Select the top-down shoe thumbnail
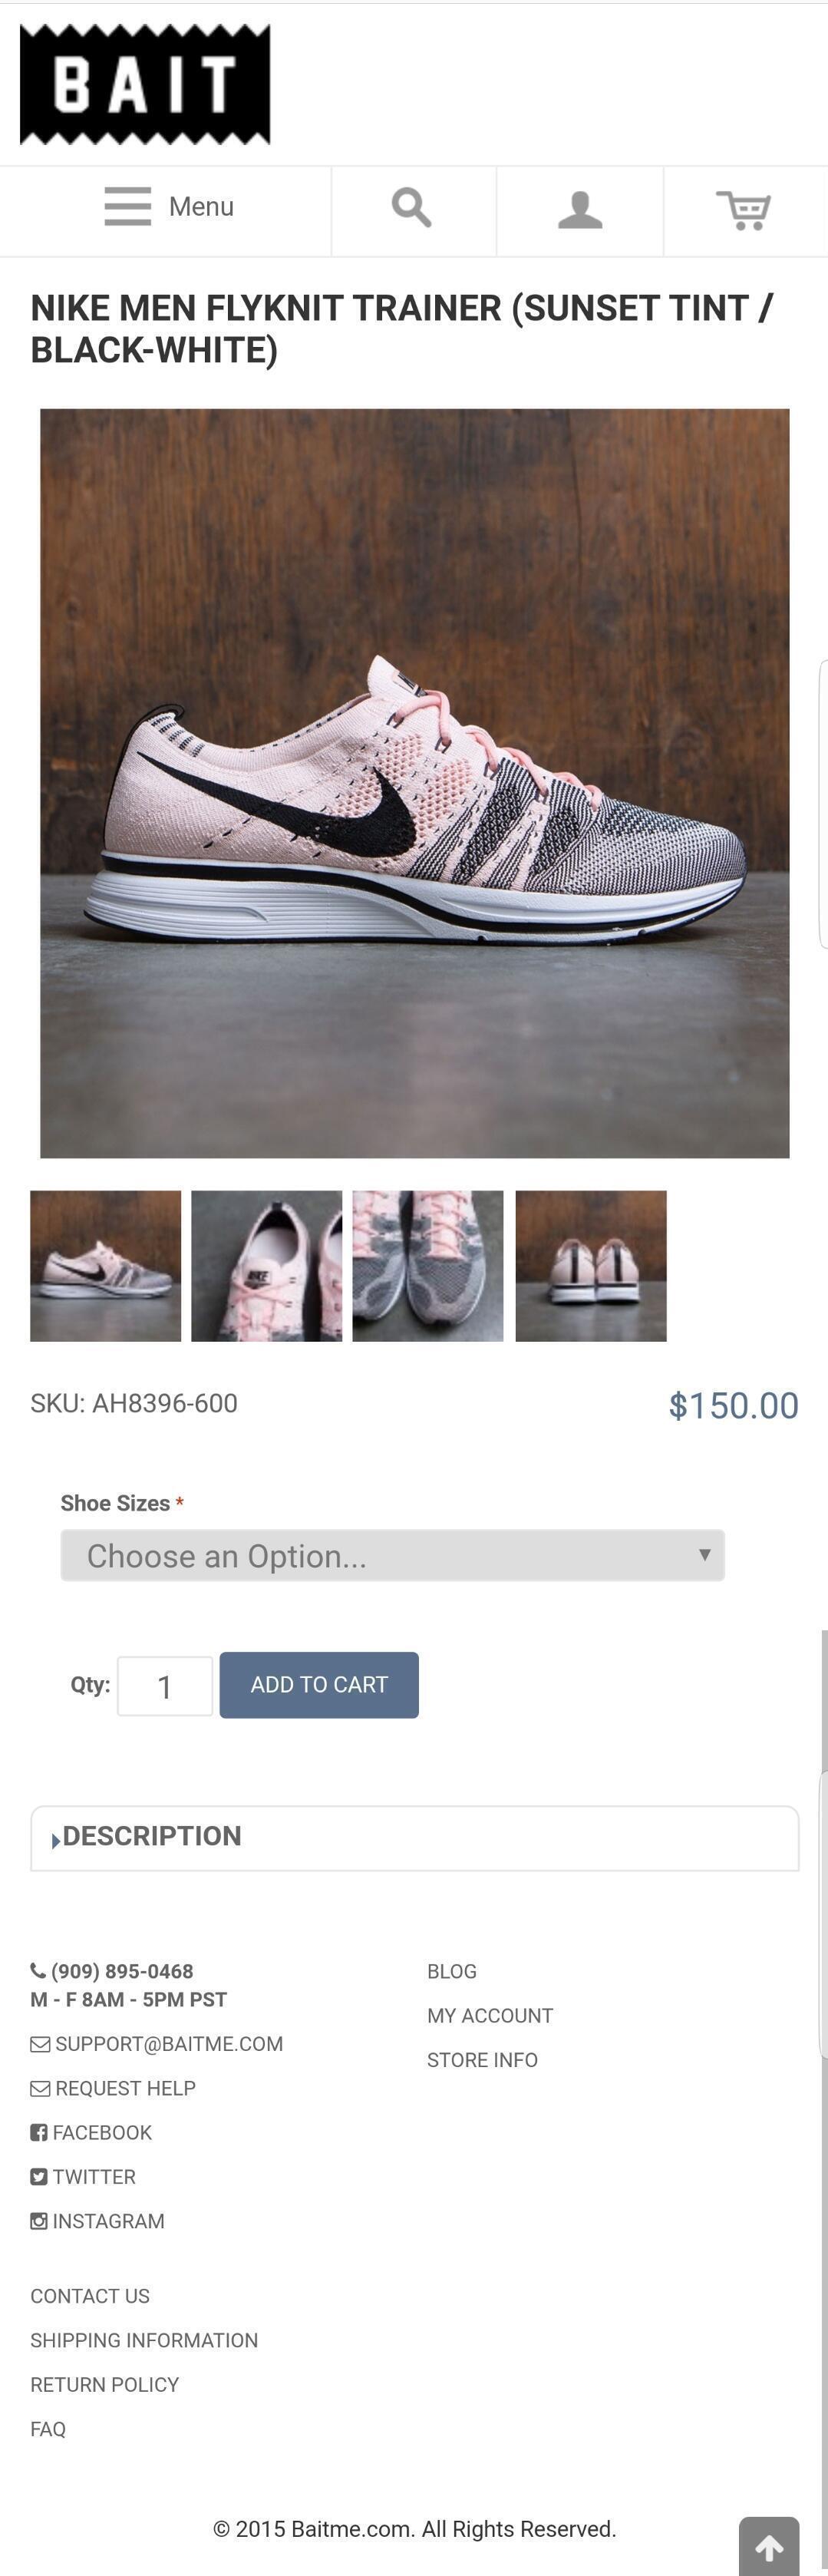 click(x=428, y=1265)
